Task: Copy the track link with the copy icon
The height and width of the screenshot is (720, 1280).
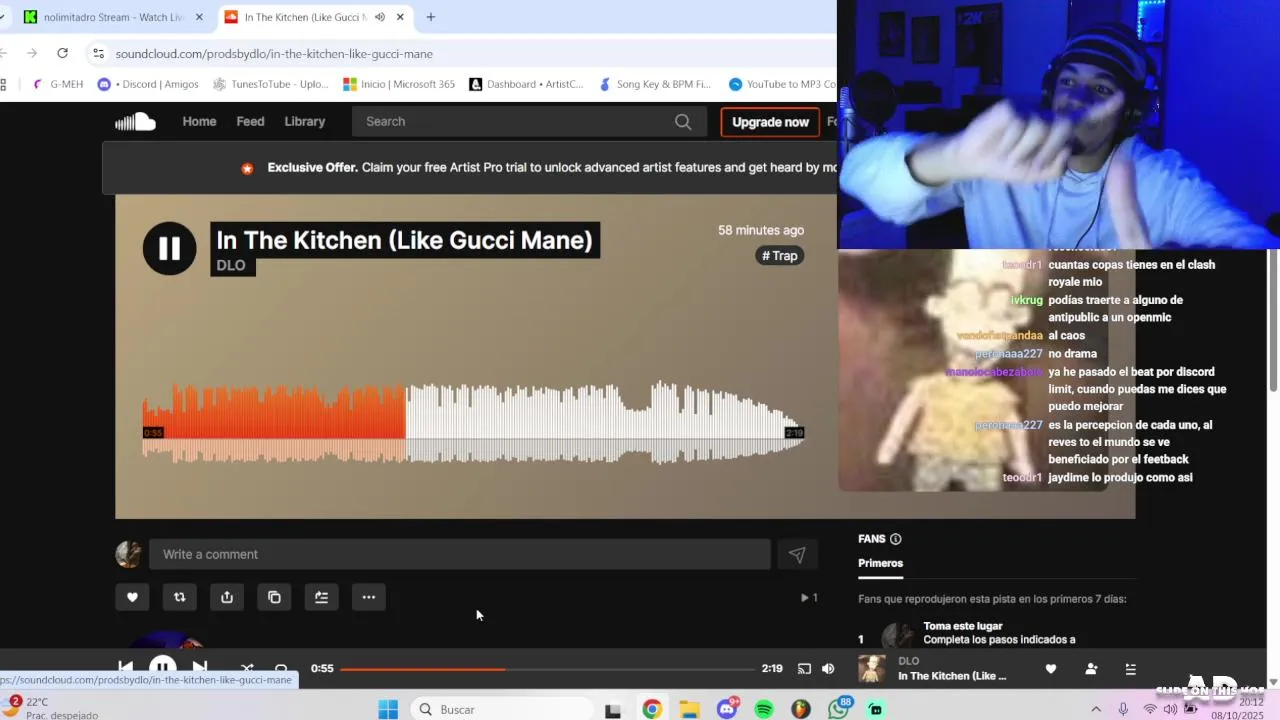Action: [274, 597]
